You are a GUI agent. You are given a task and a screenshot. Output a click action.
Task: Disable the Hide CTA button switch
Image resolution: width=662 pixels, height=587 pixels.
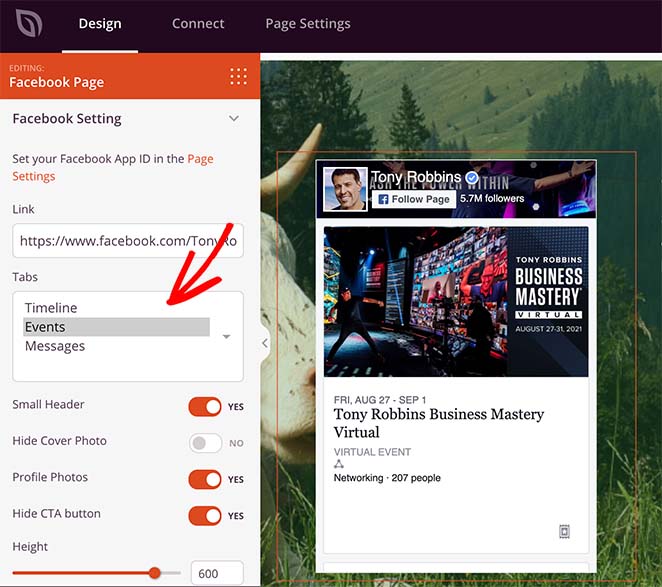coord(205,516)
